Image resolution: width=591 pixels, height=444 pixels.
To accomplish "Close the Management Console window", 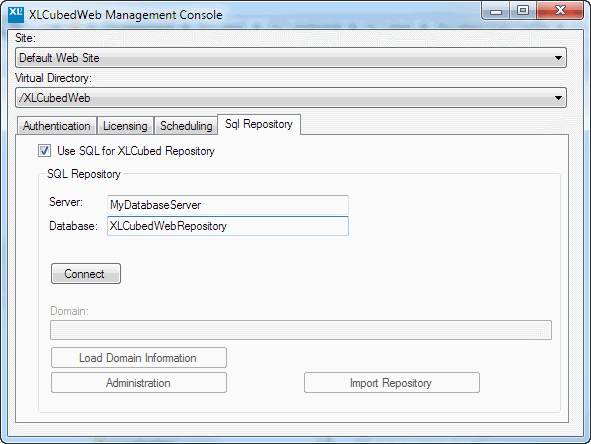I will (x=560, y=10).
